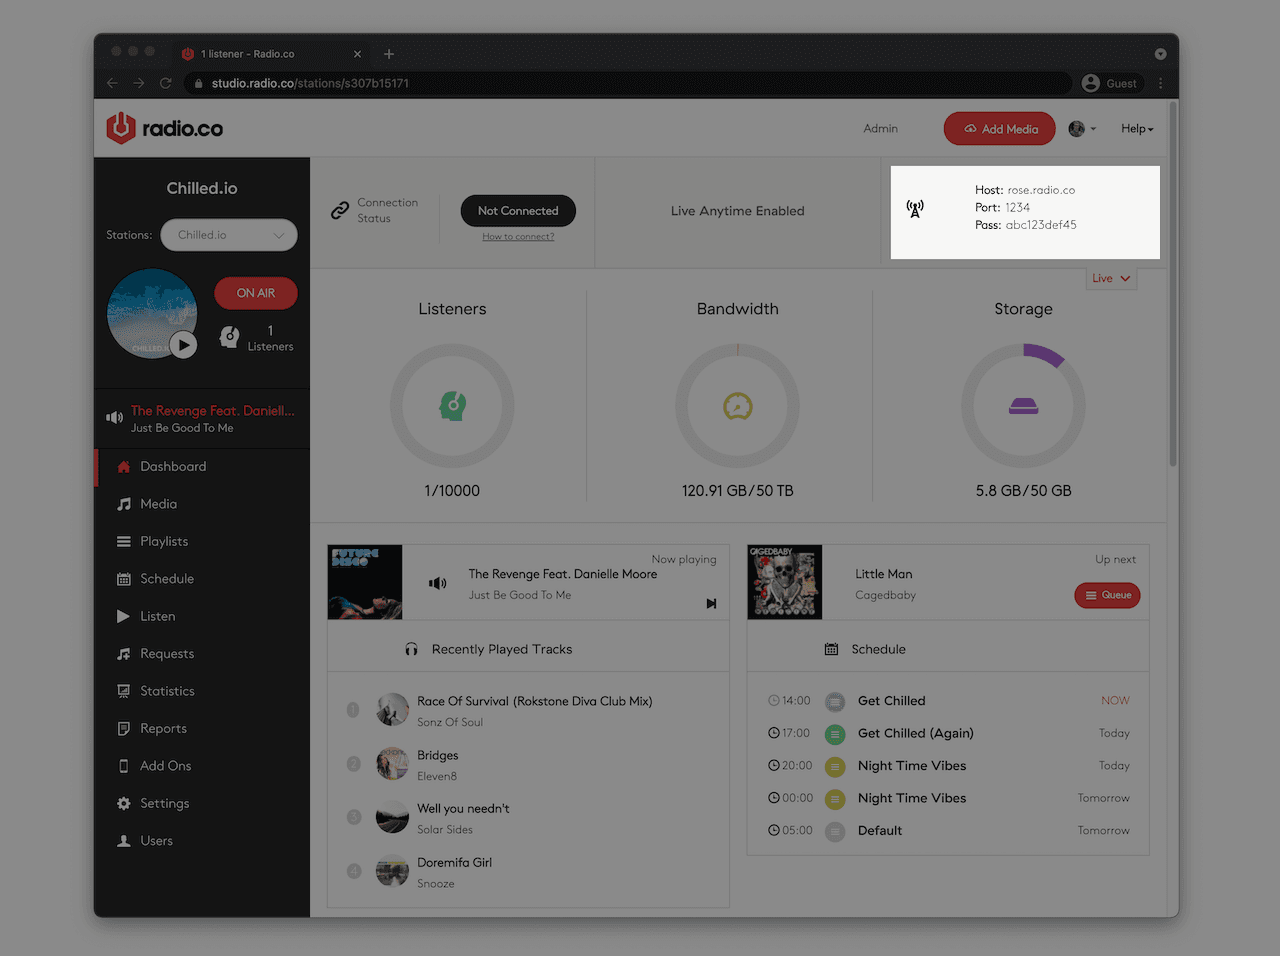Toggle the ON AIR status
This screenshot has height=956, width=1280.
255,293
